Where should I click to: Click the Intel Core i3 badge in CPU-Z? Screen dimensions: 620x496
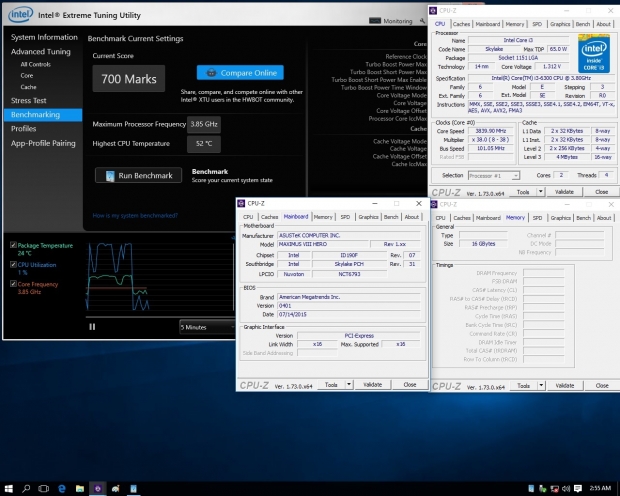coord(594,53)
